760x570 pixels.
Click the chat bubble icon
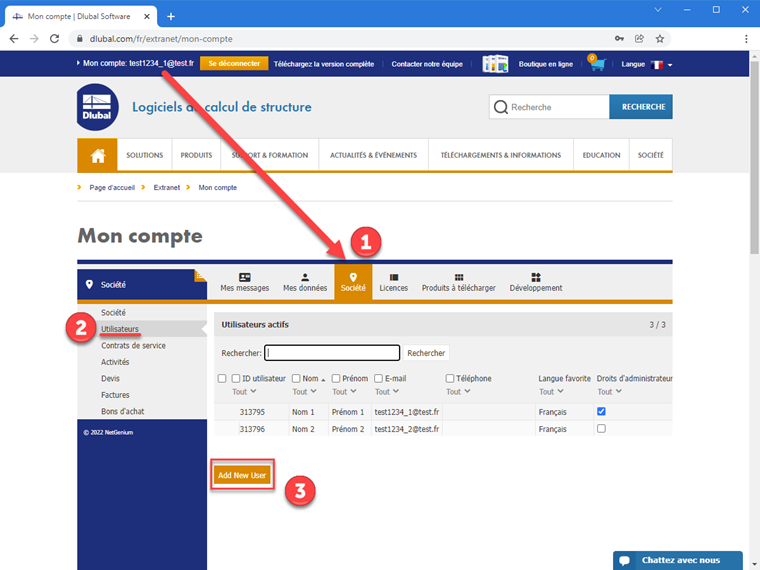coord(624,560)
